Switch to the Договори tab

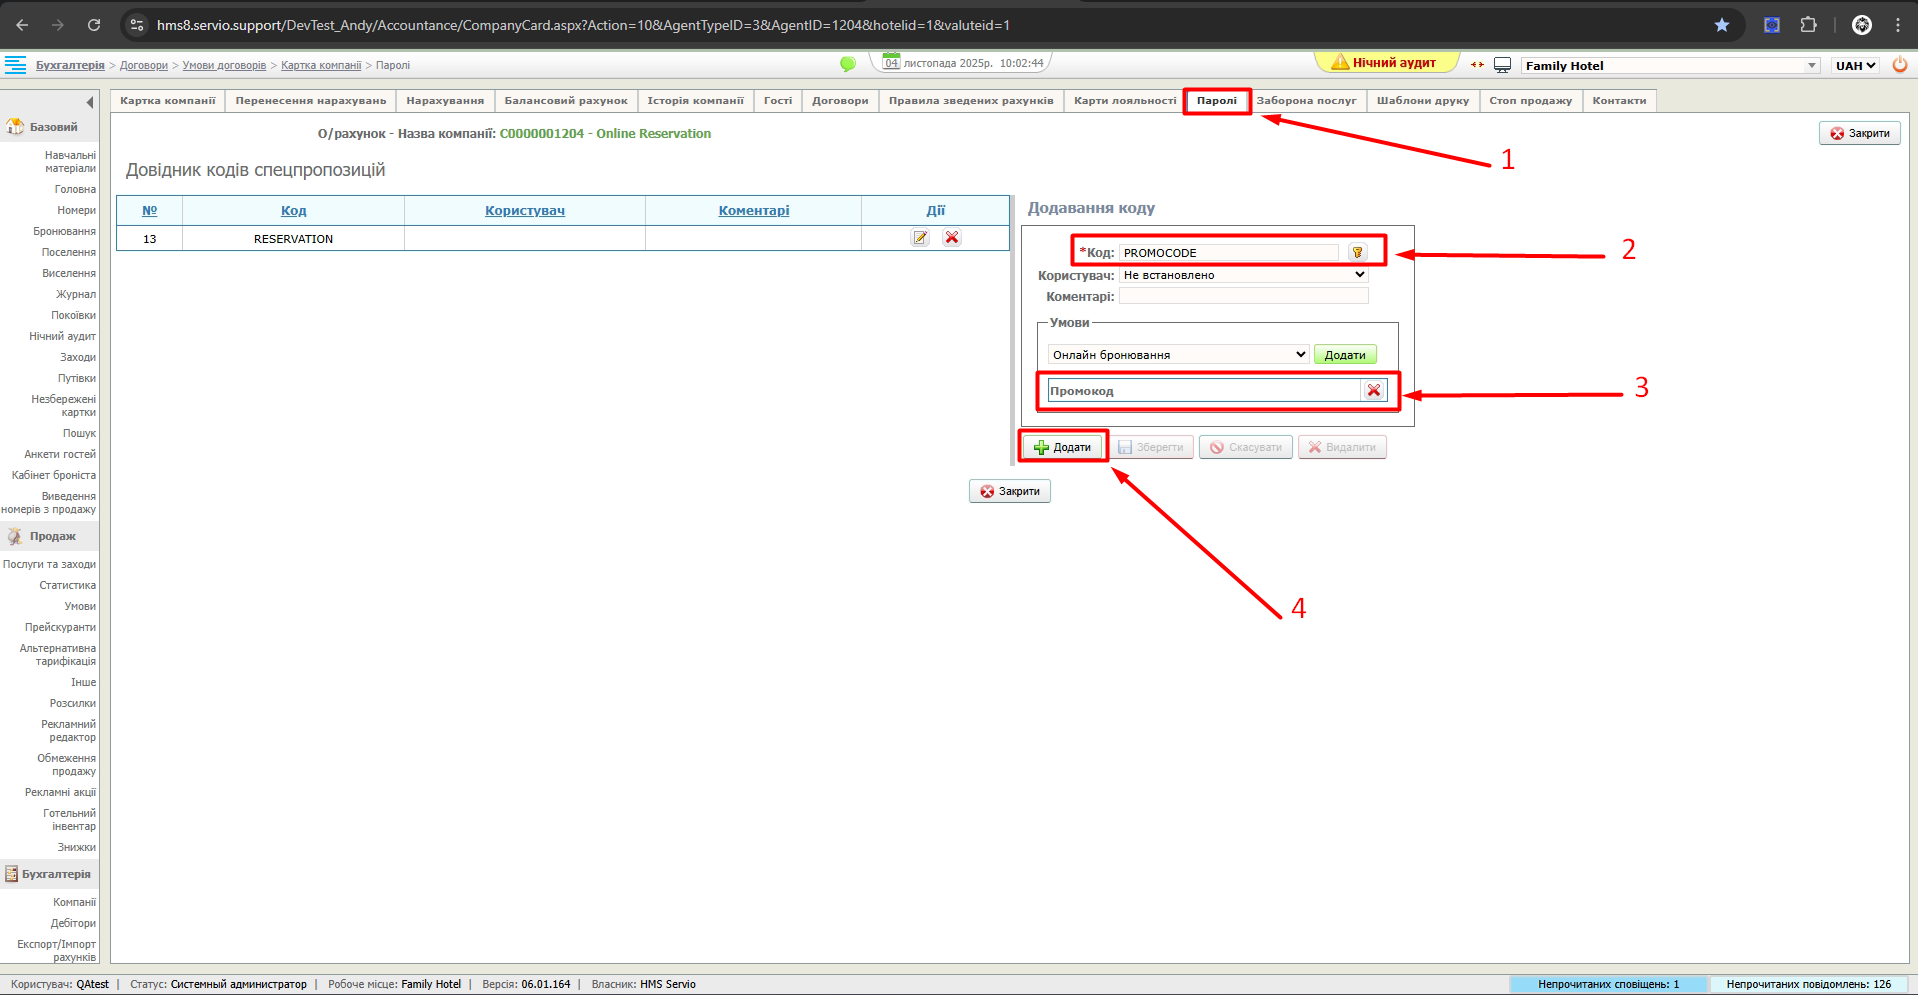[x=839, y=101]
